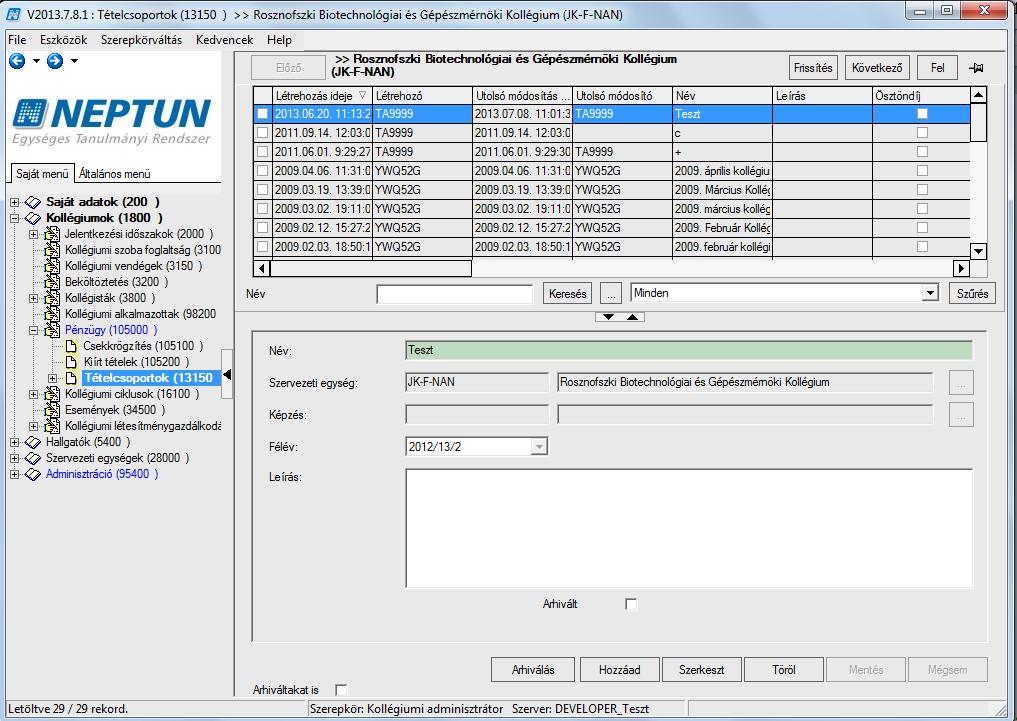1017x721 pixels.
Task: Toggle Ösztöndíj checkbox in the Teszt row
Action: pyautogui.click(x=922, y=113)
